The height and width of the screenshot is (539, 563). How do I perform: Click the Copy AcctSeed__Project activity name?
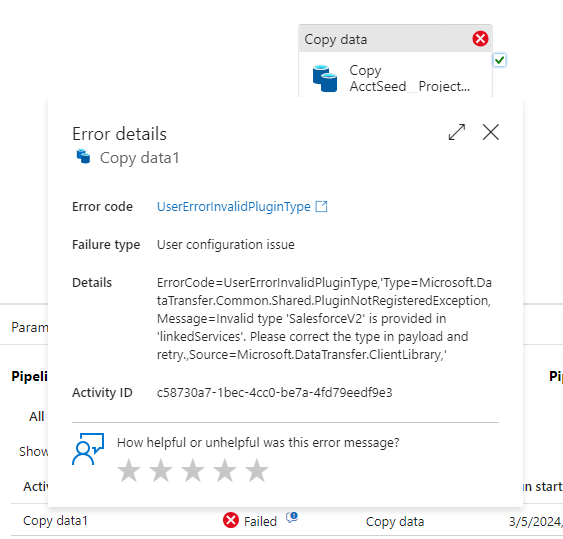[409, 78]
